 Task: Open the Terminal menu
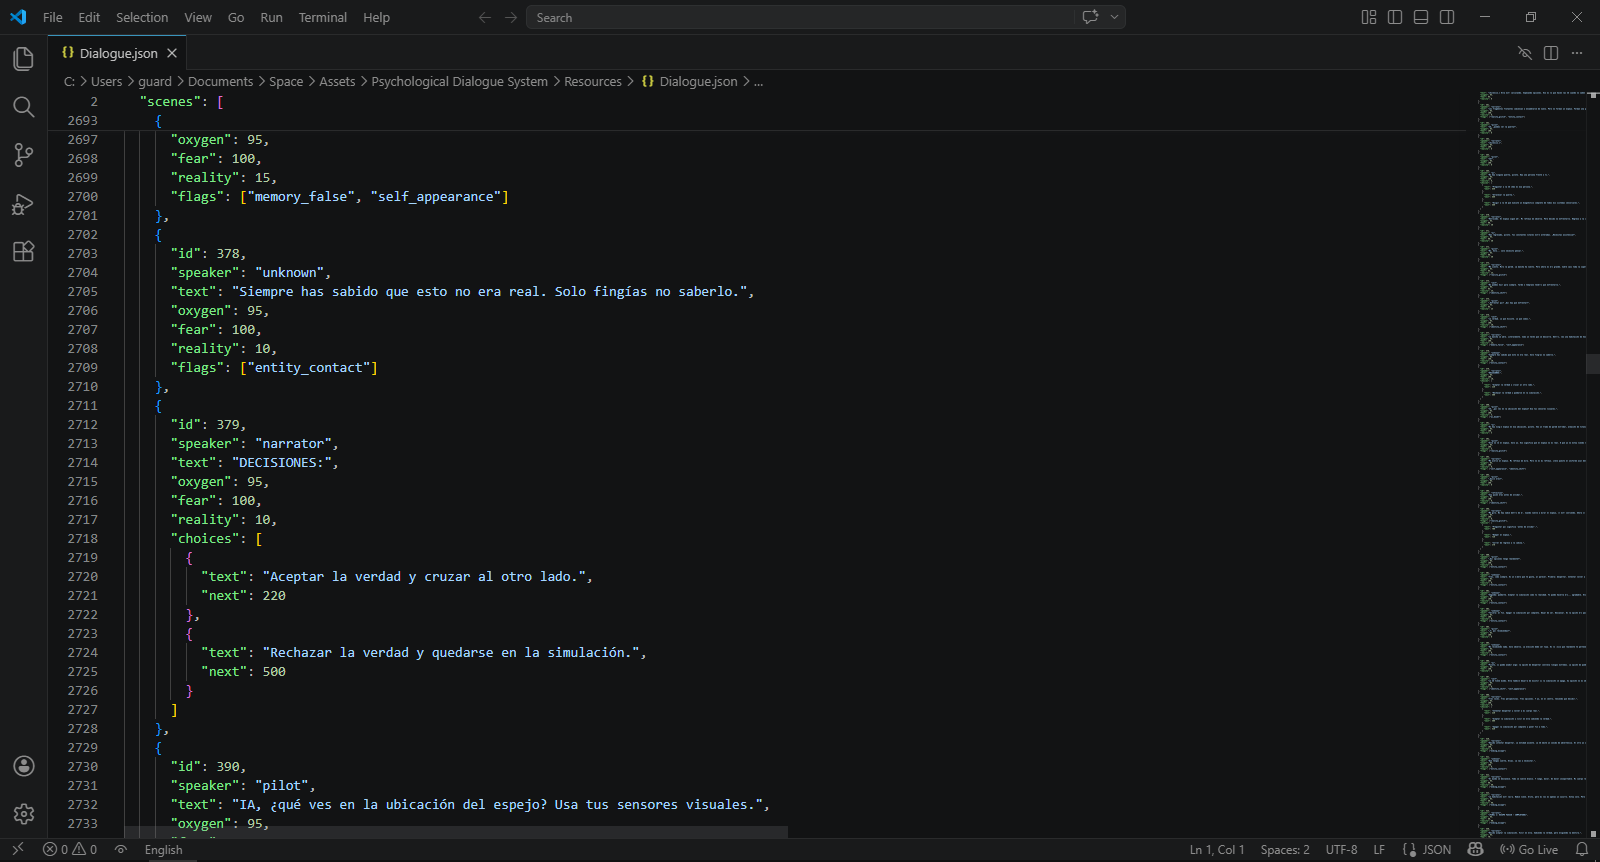[323, 17]
